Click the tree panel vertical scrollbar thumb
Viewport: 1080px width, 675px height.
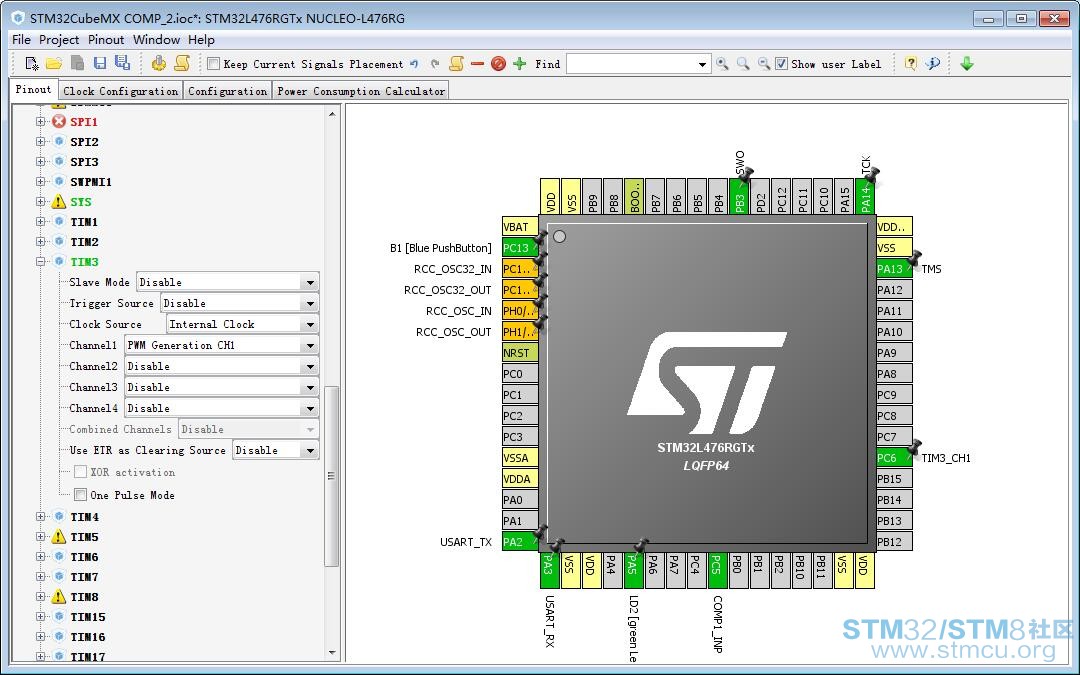331,475
